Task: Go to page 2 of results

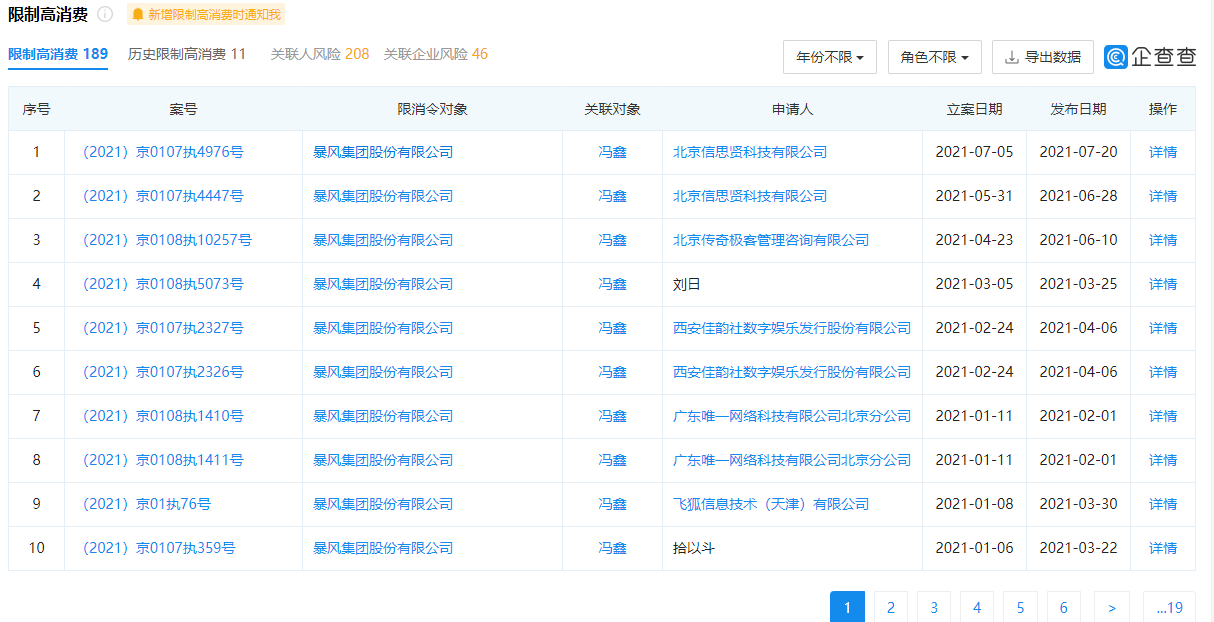Action: coord(890,606)
